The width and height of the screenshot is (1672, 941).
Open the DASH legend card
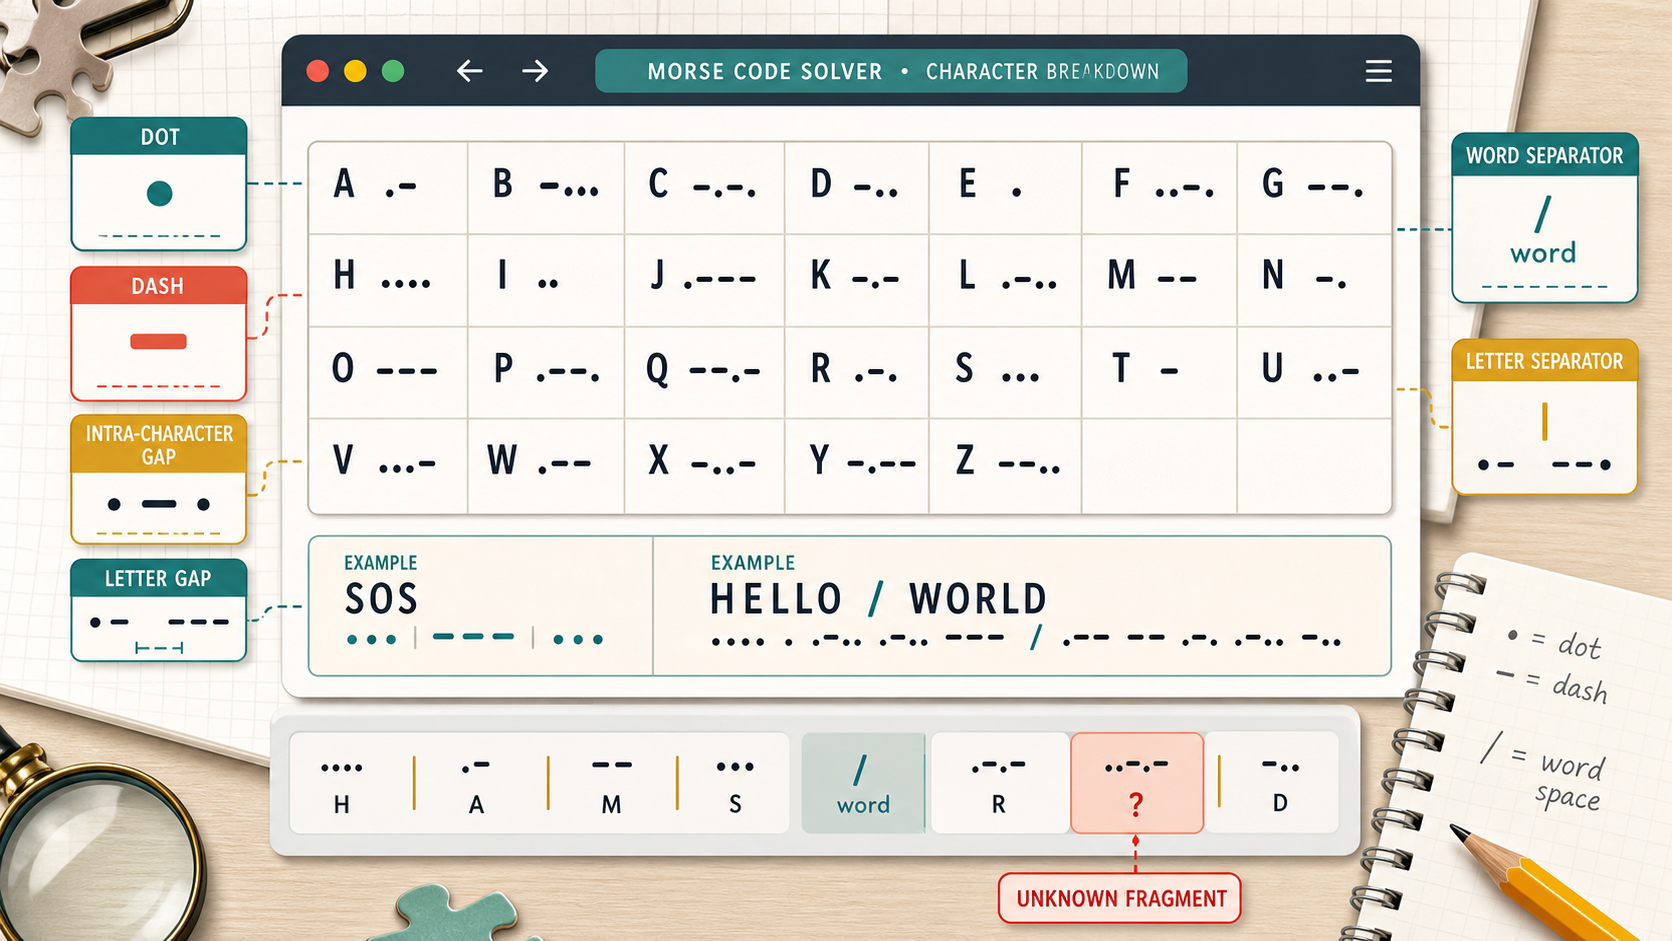pos(159,334)
